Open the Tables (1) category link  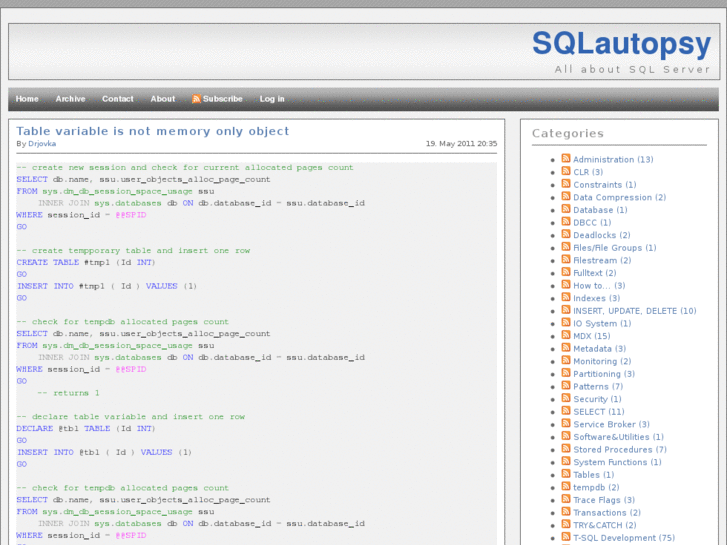594,475
